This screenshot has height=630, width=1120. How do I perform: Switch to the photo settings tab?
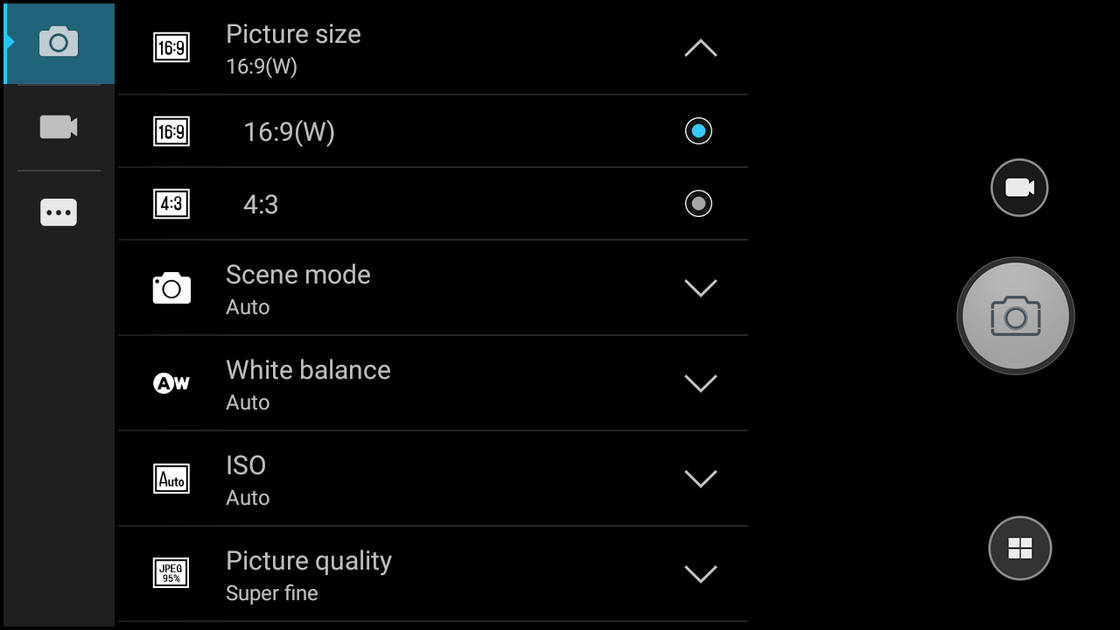click(x=59, y=42)
